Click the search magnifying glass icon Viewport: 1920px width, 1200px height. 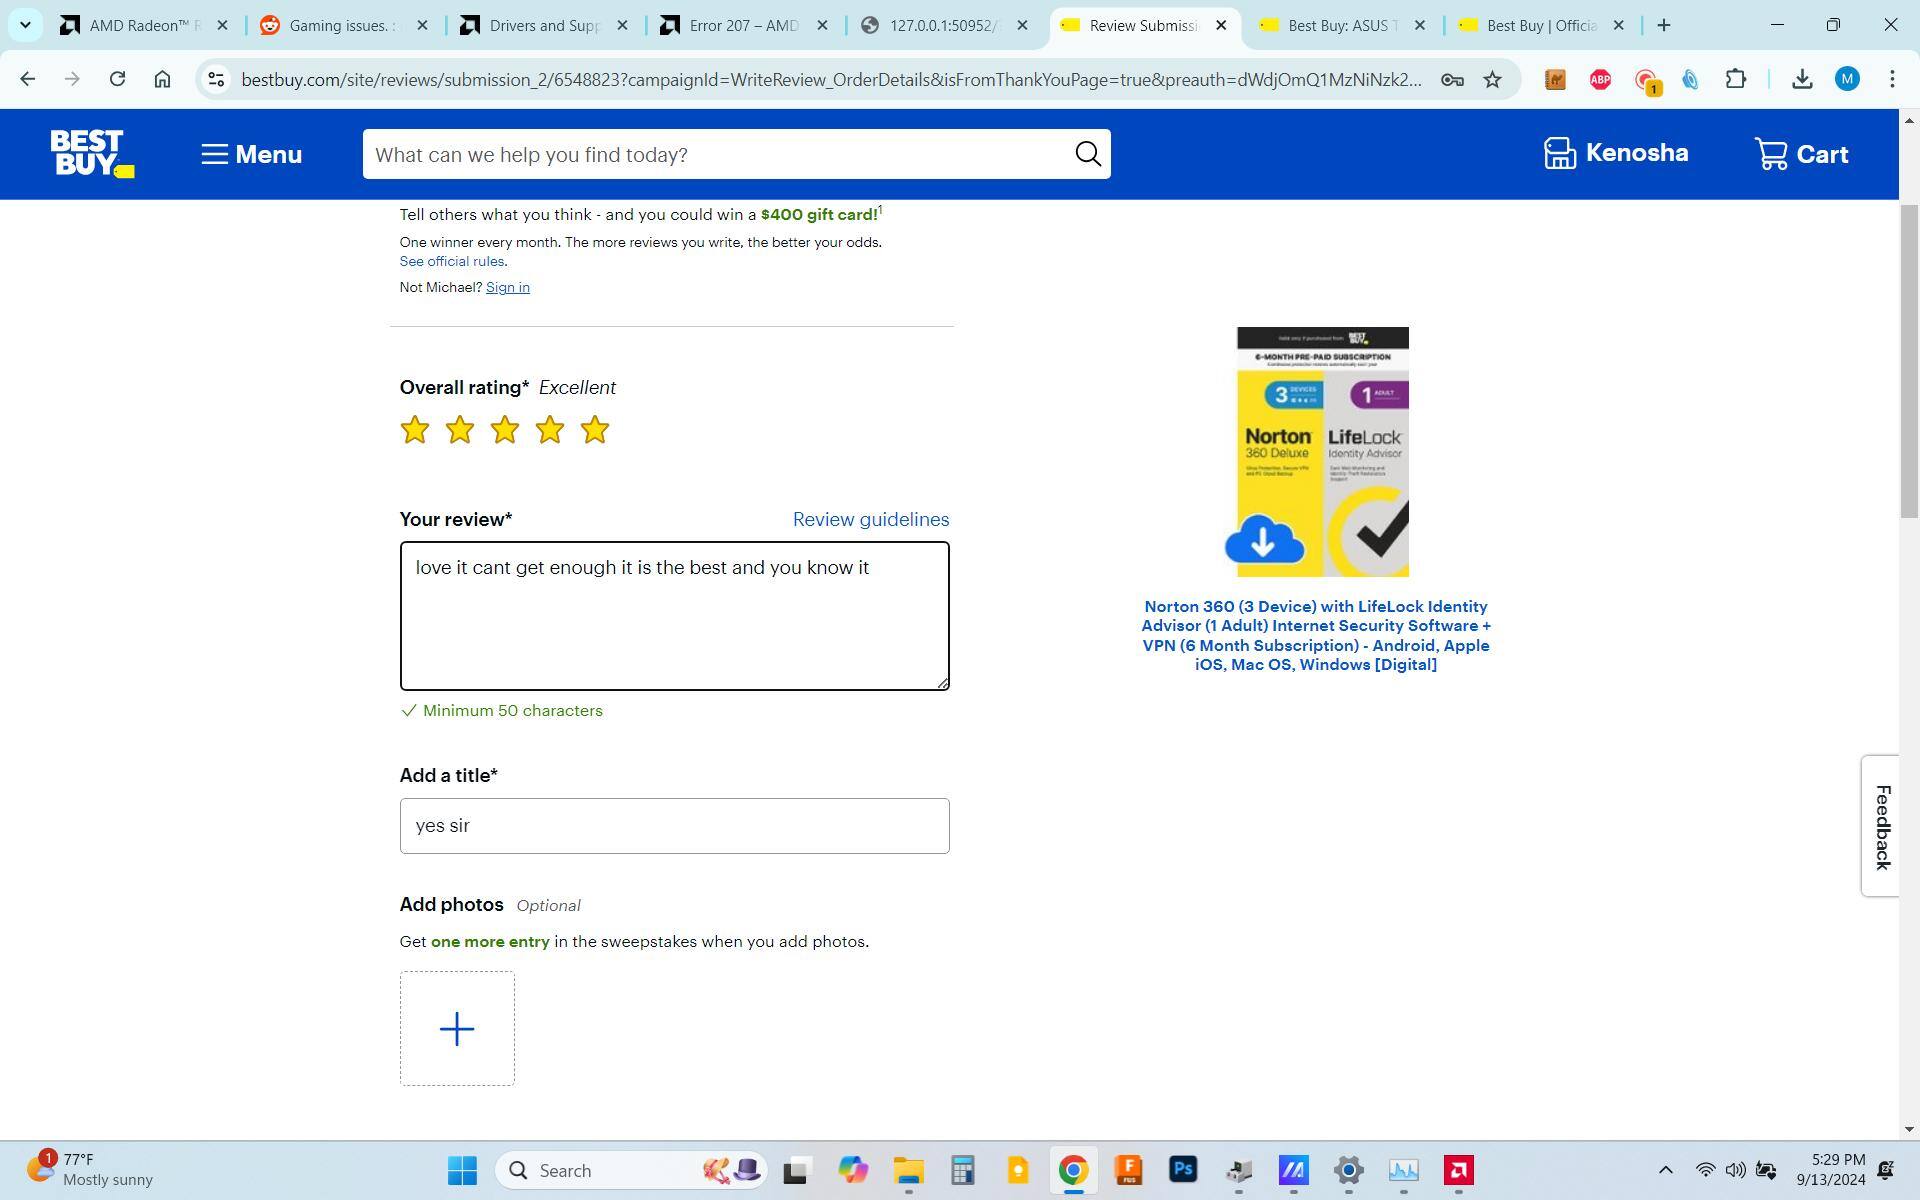pos(1087,153)
